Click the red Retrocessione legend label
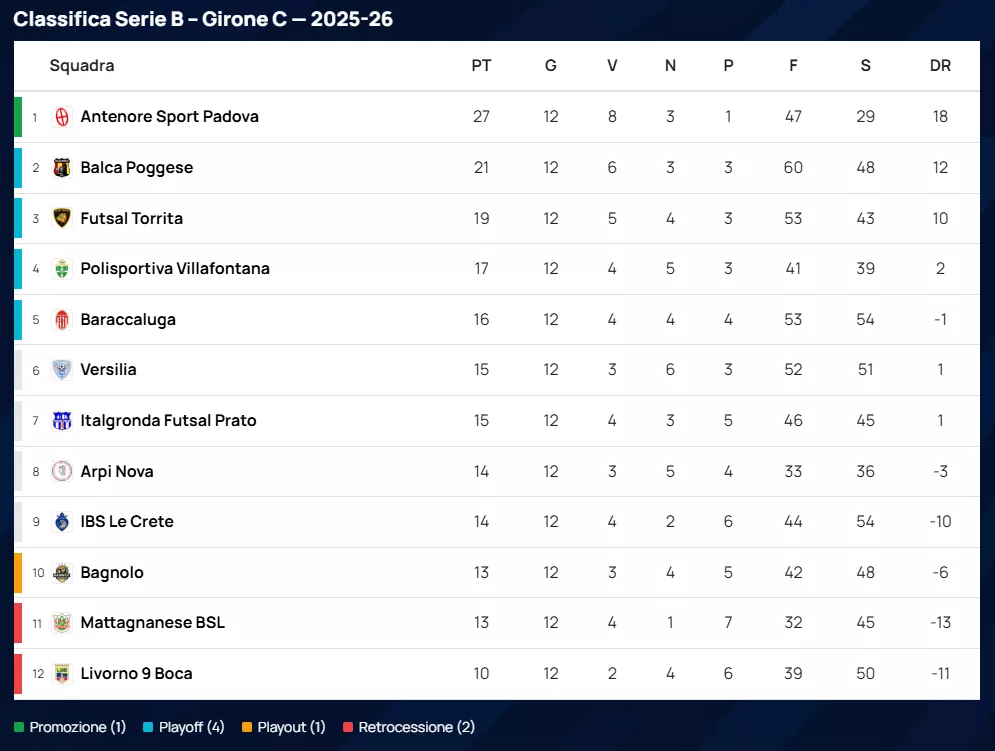 [416, 728]
